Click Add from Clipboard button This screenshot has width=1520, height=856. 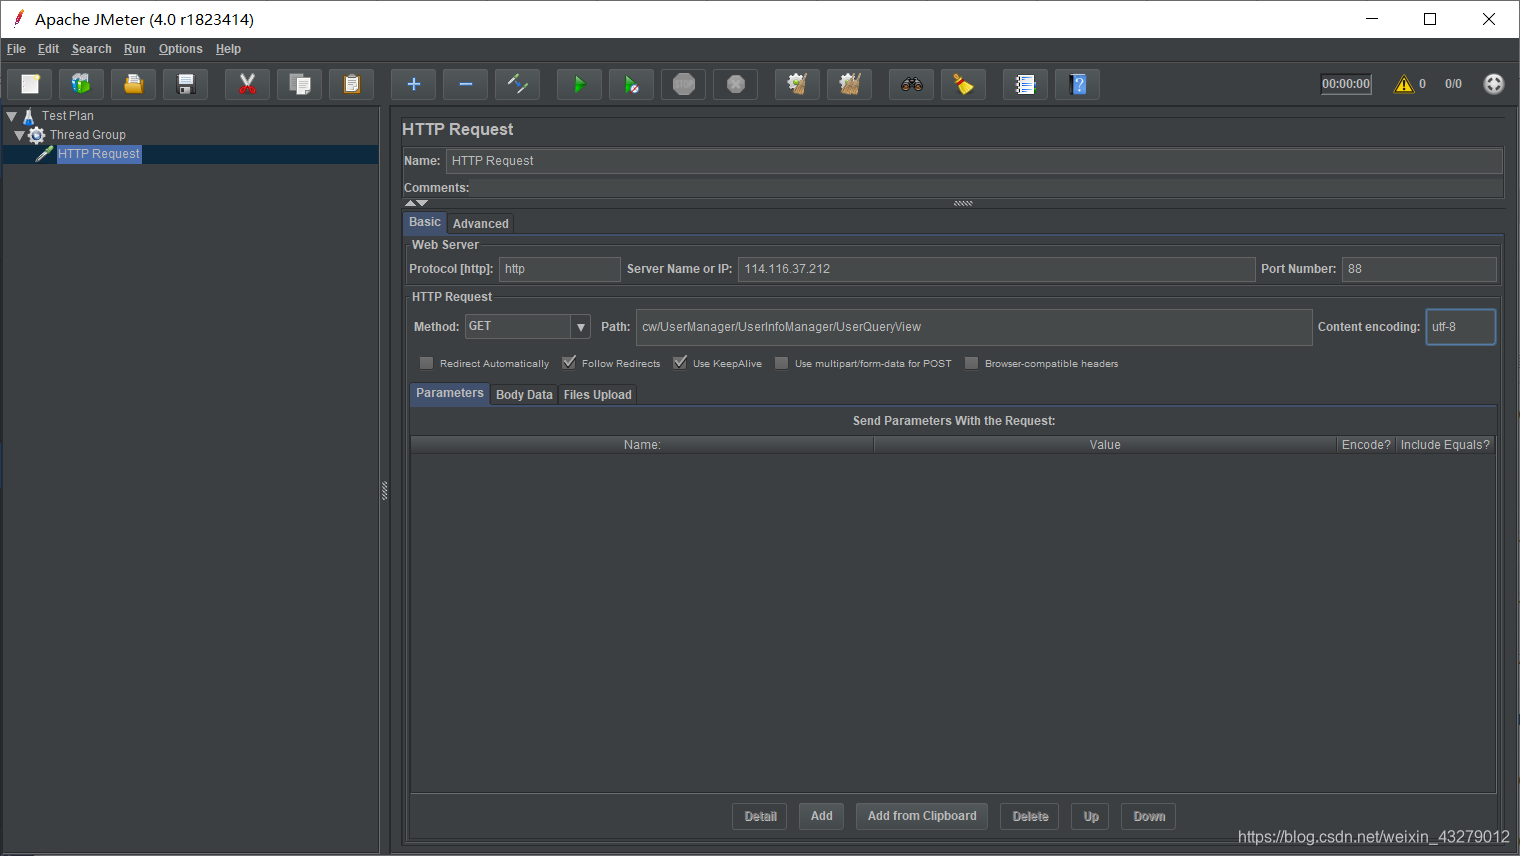pyautogui.click(x=922, y=816)
